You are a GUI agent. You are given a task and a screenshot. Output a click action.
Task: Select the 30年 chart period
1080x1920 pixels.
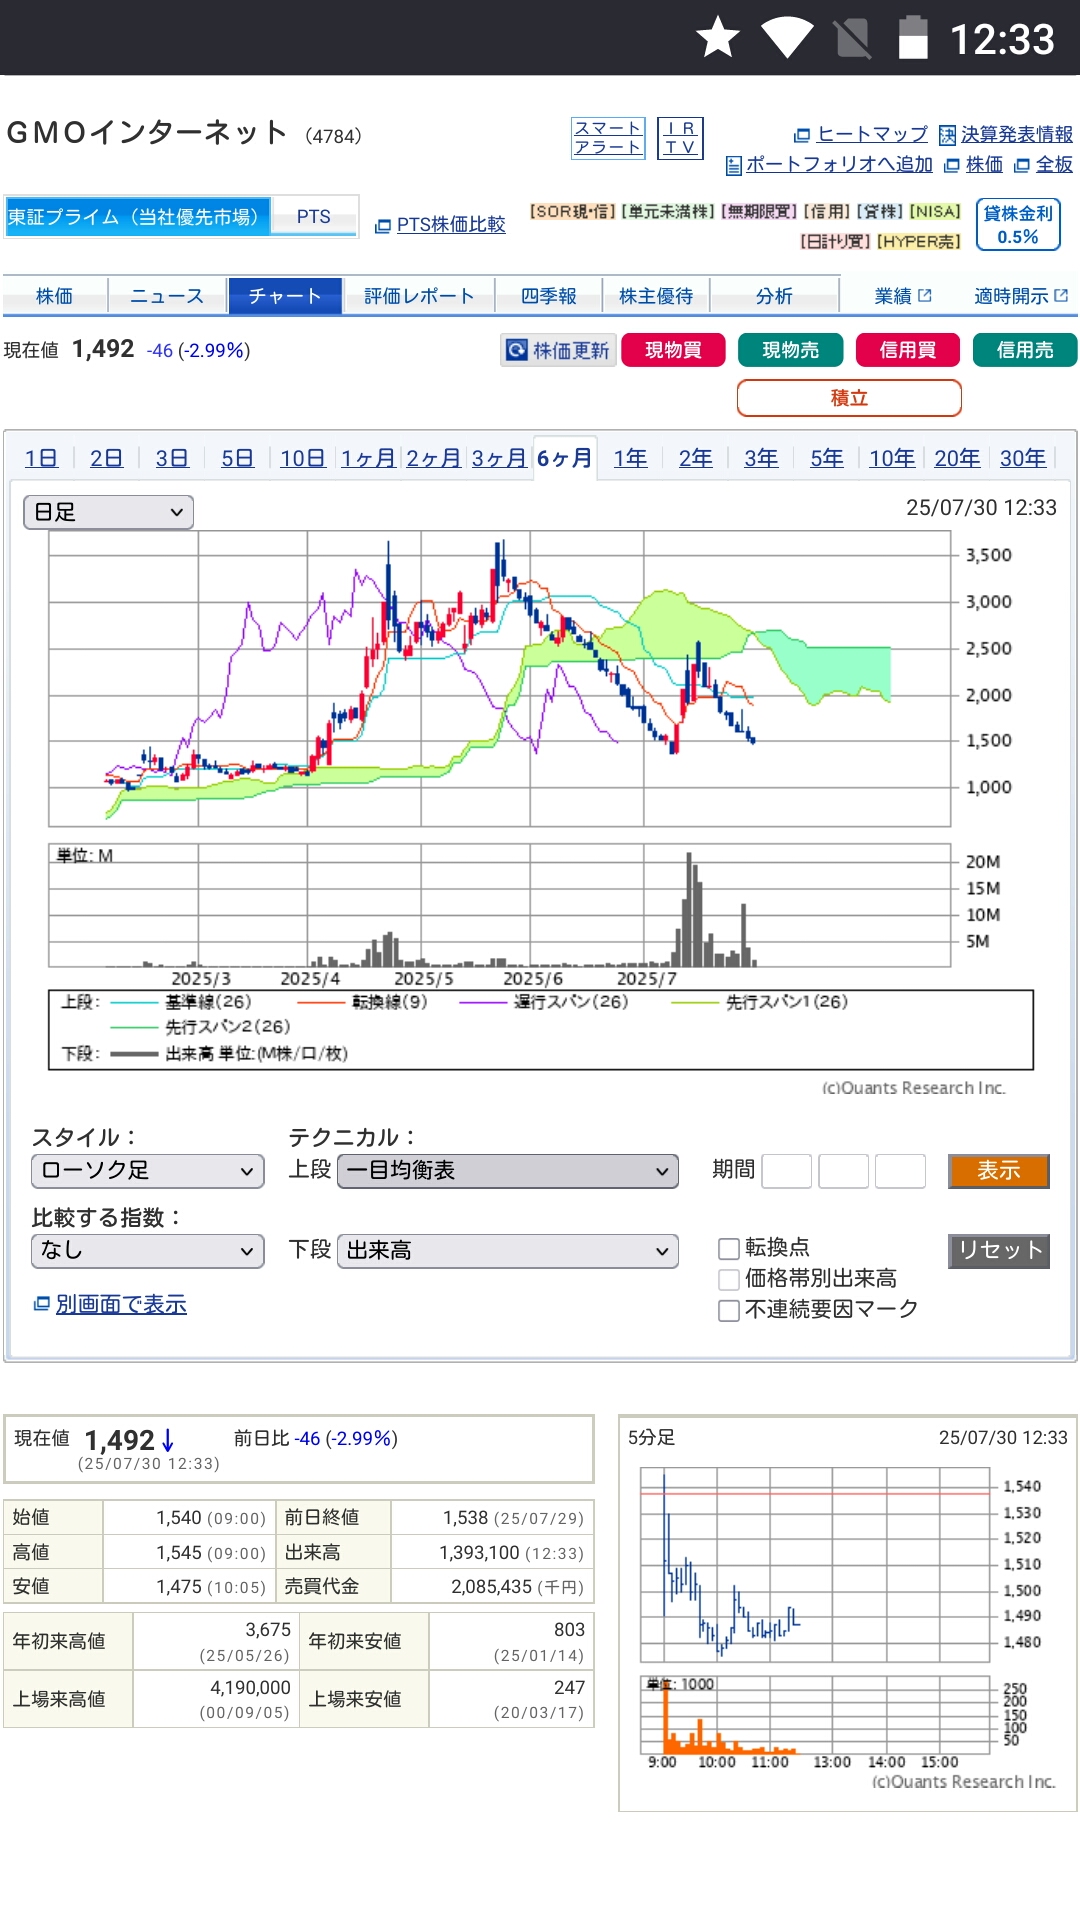pos(1023,458)
